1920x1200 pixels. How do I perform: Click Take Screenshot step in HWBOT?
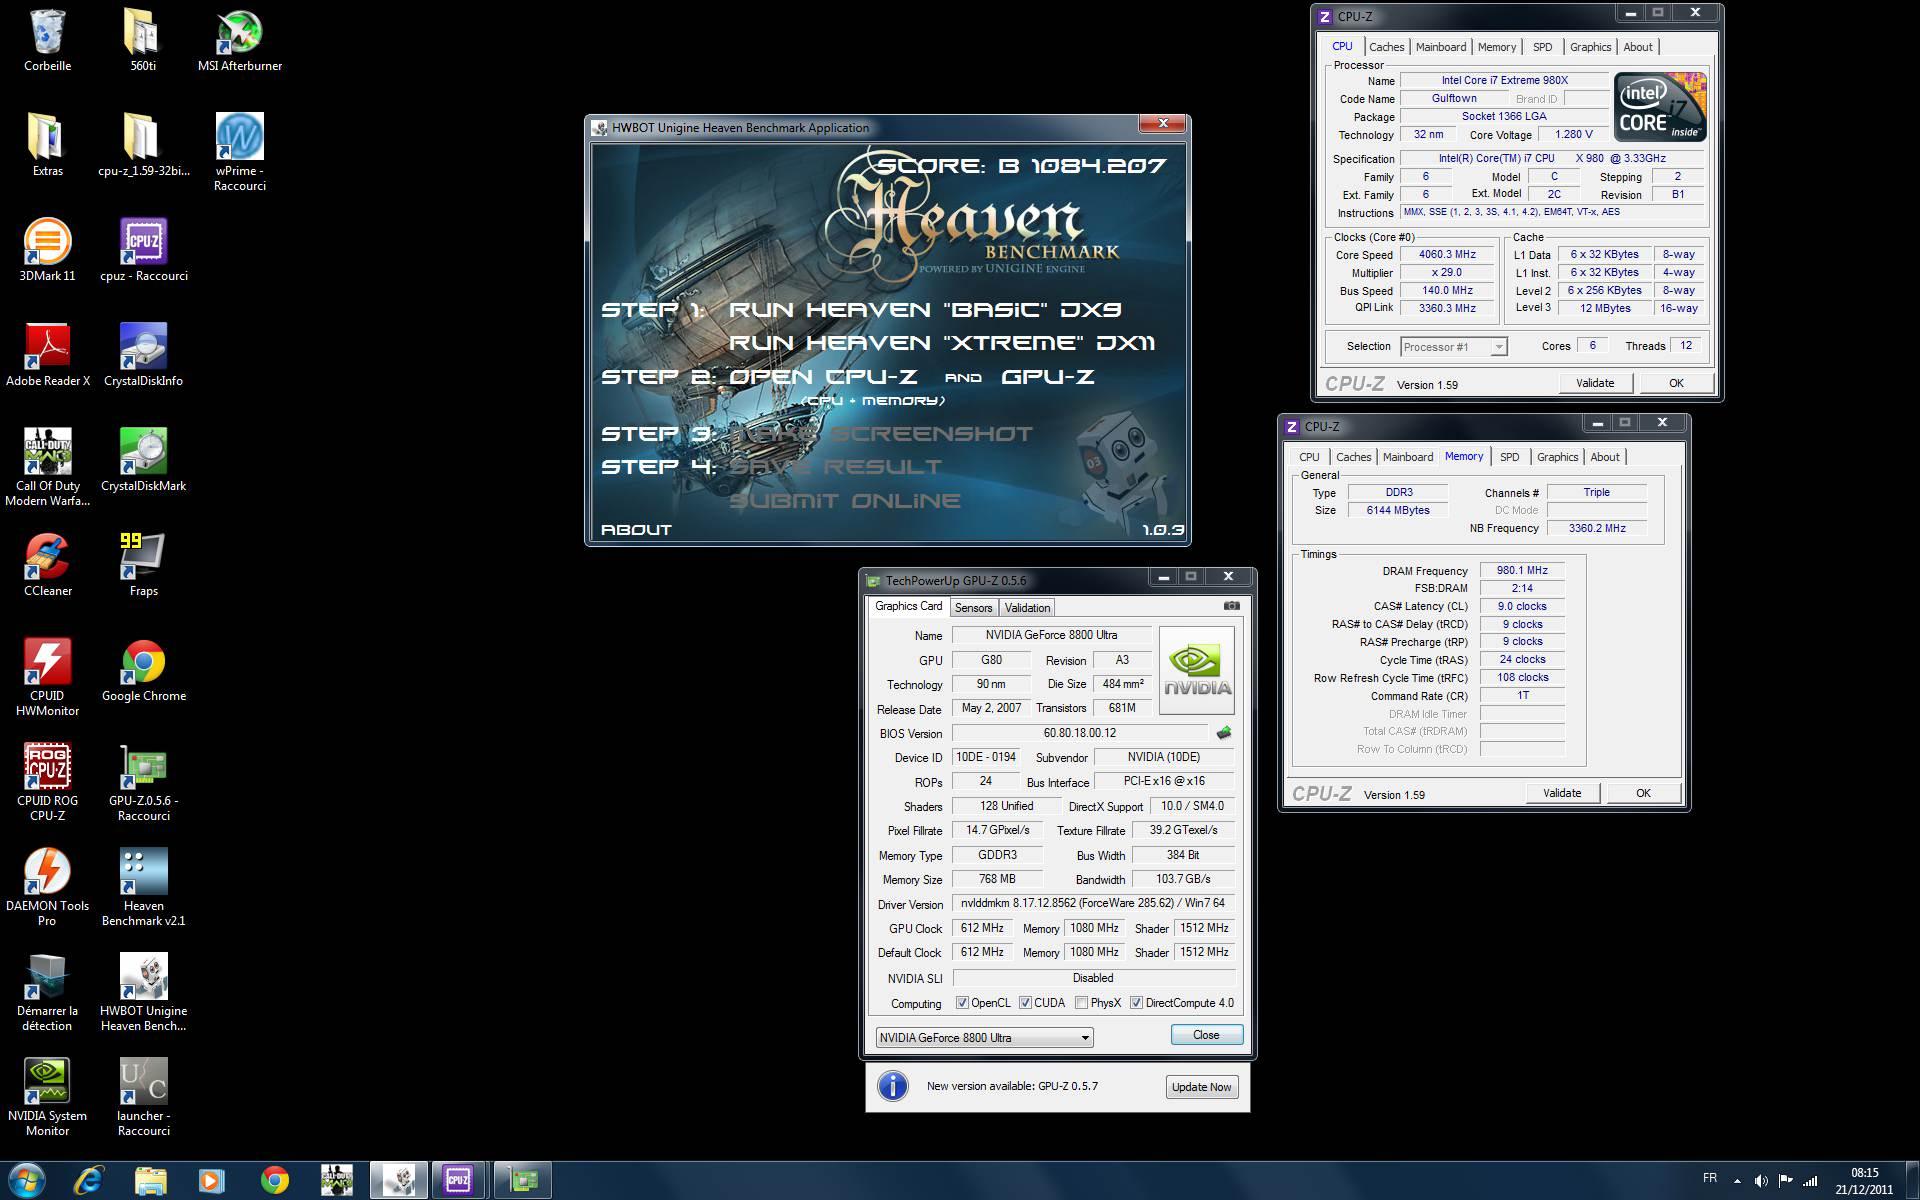[881, 434]
